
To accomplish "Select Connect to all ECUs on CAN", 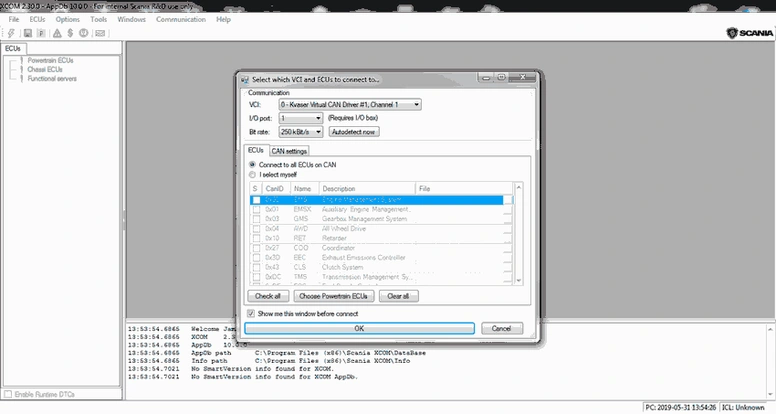I will [x=252, y=164].
